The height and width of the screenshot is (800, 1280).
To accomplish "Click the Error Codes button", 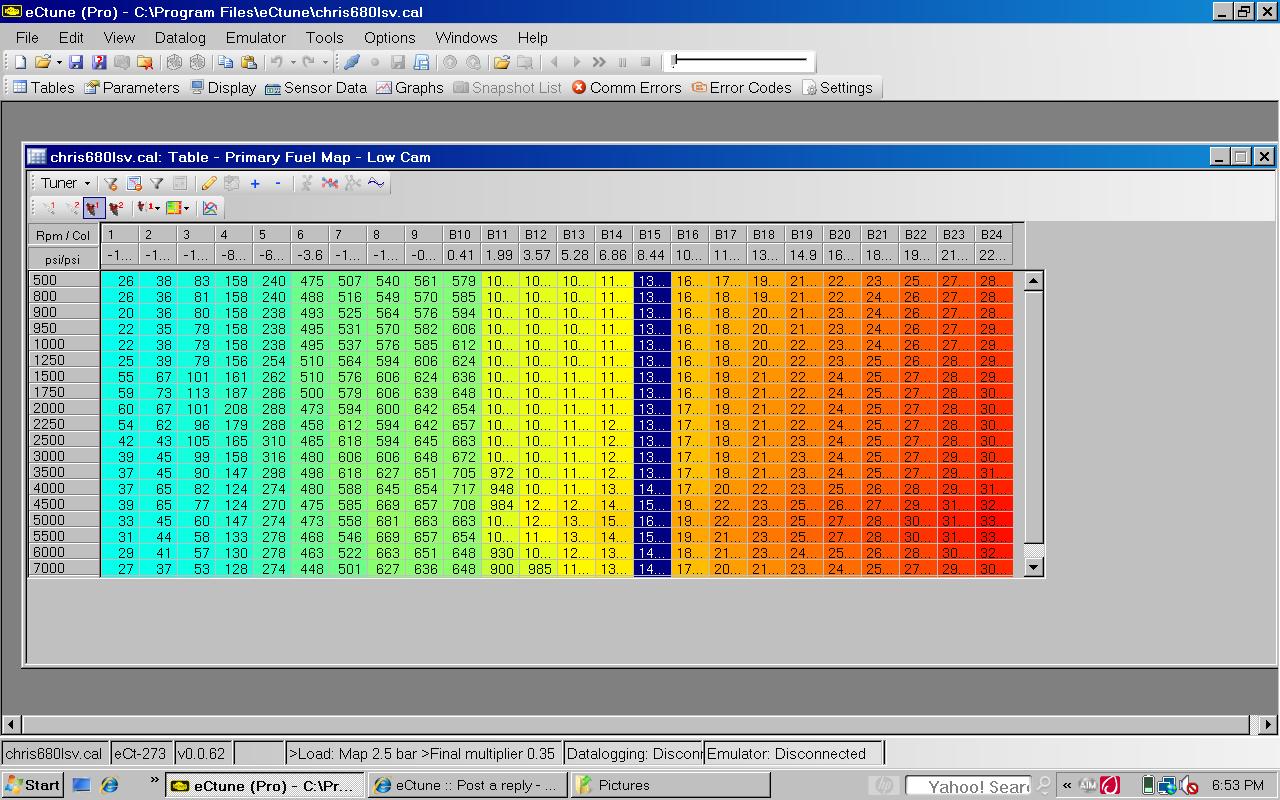I will point(742,87).
